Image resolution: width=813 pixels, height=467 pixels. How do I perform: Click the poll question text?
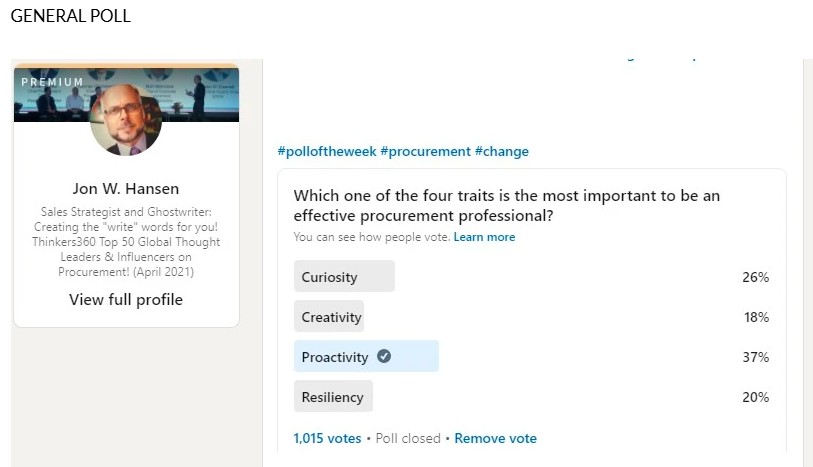click(x=506, y=205)
